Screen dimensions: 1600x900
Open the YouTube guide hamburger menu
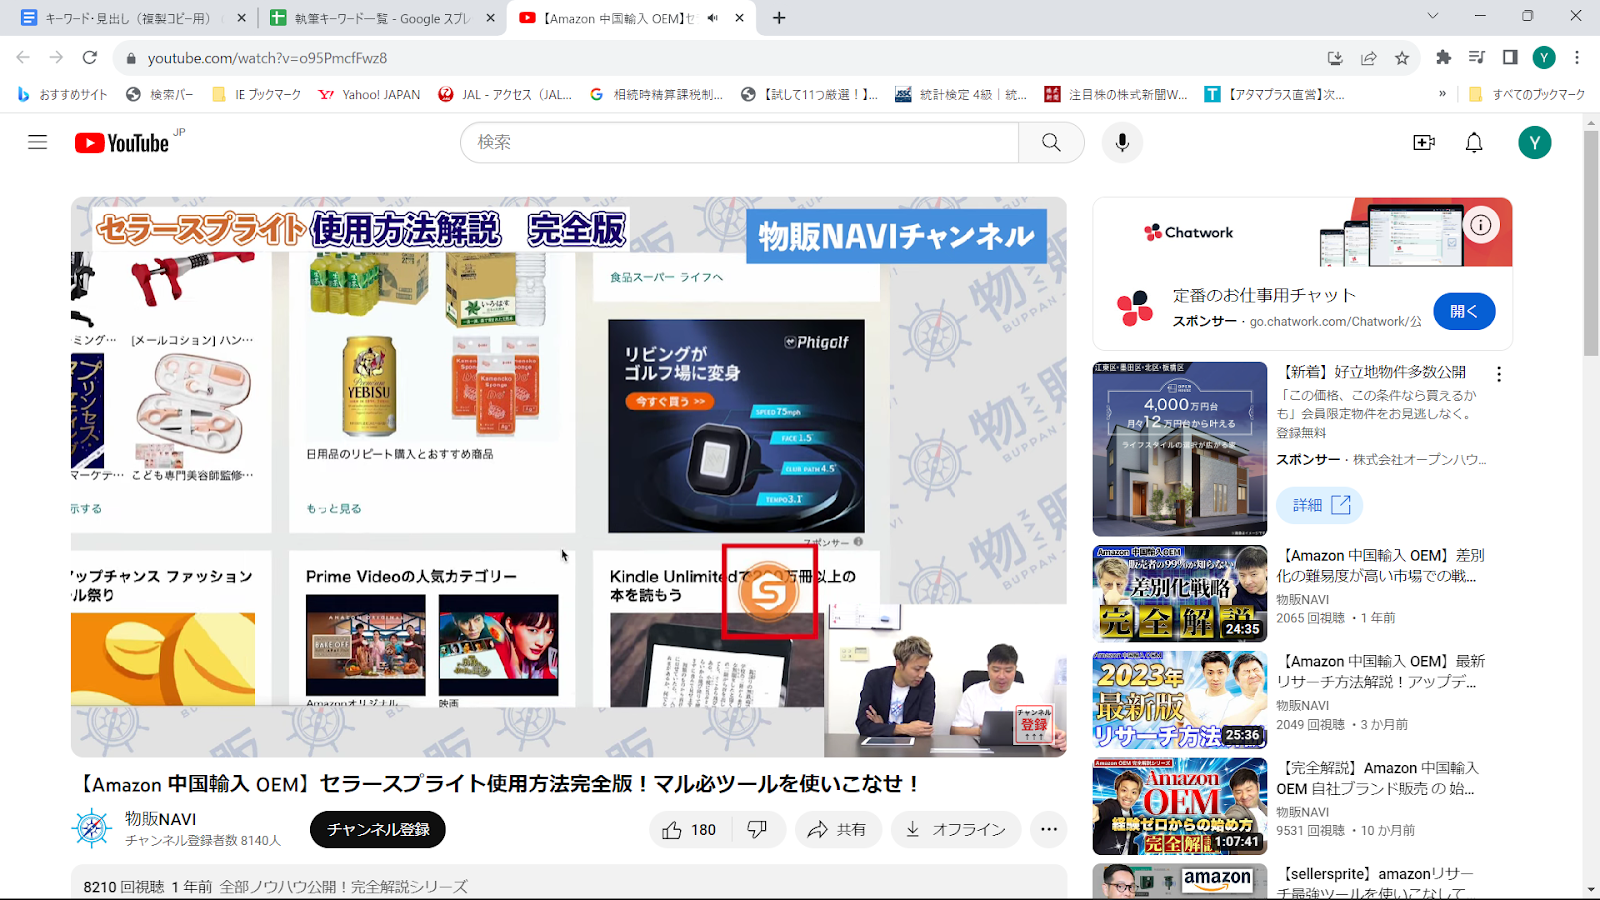coord(37,142)
